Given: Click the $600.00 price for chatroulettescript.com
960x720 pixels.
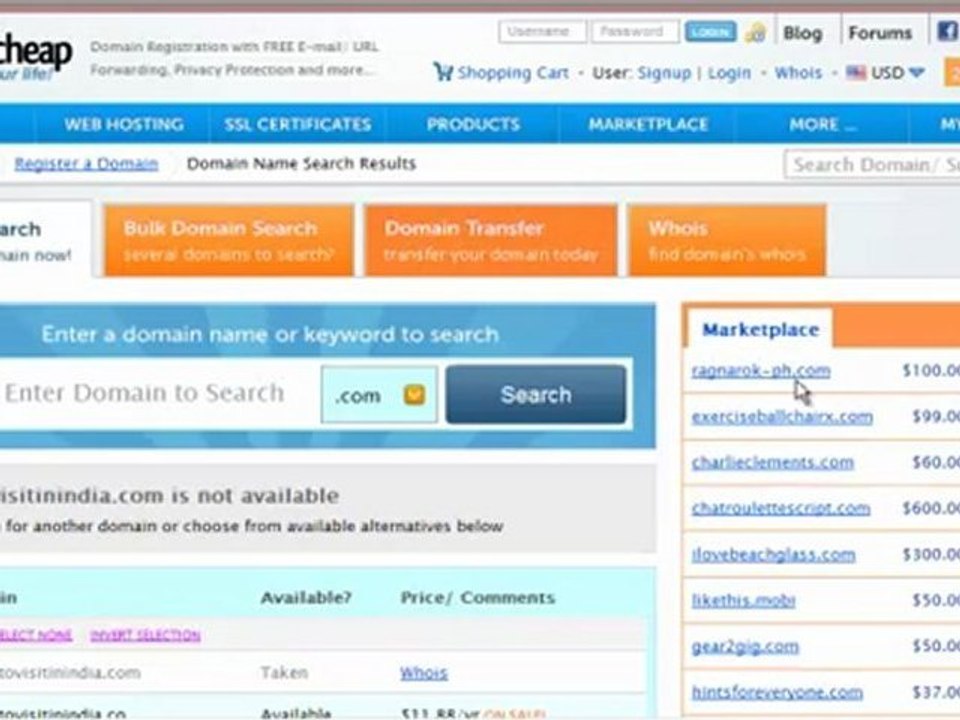Looking at the screenshot, I should [x=931, y=508].
